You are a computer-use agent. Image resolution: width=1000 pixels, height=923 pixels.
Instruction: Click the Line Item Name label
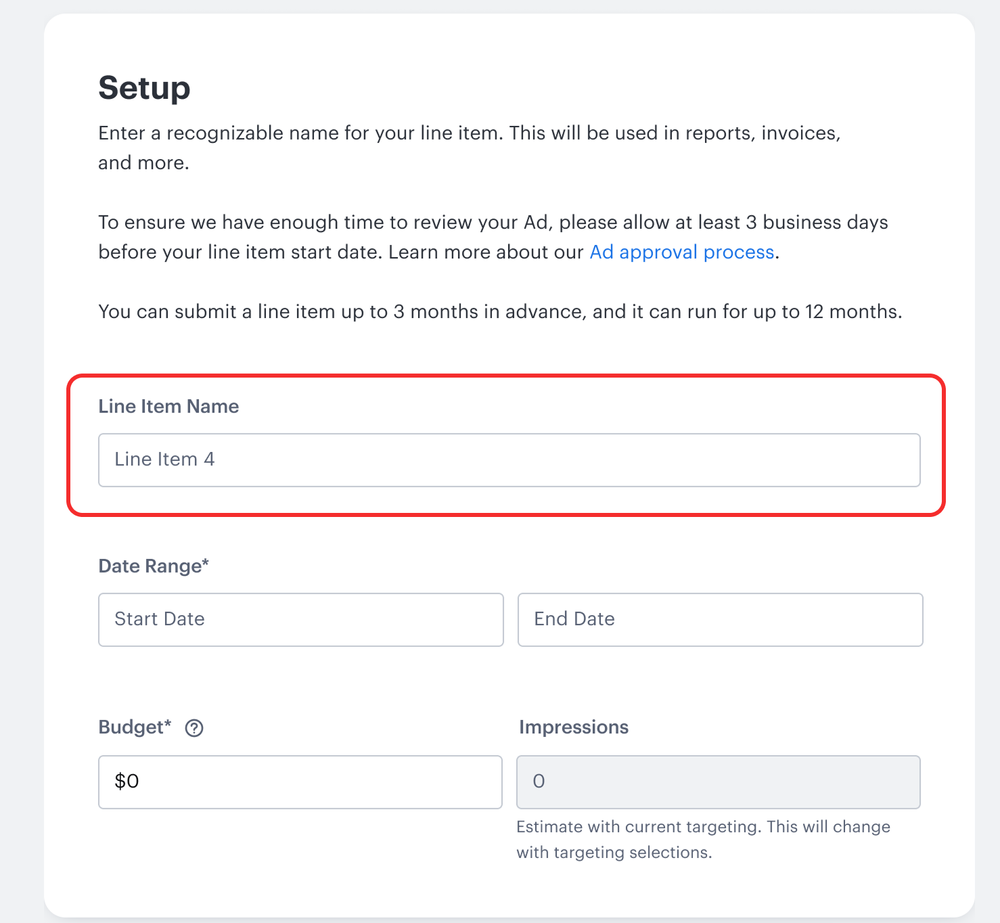168,406
